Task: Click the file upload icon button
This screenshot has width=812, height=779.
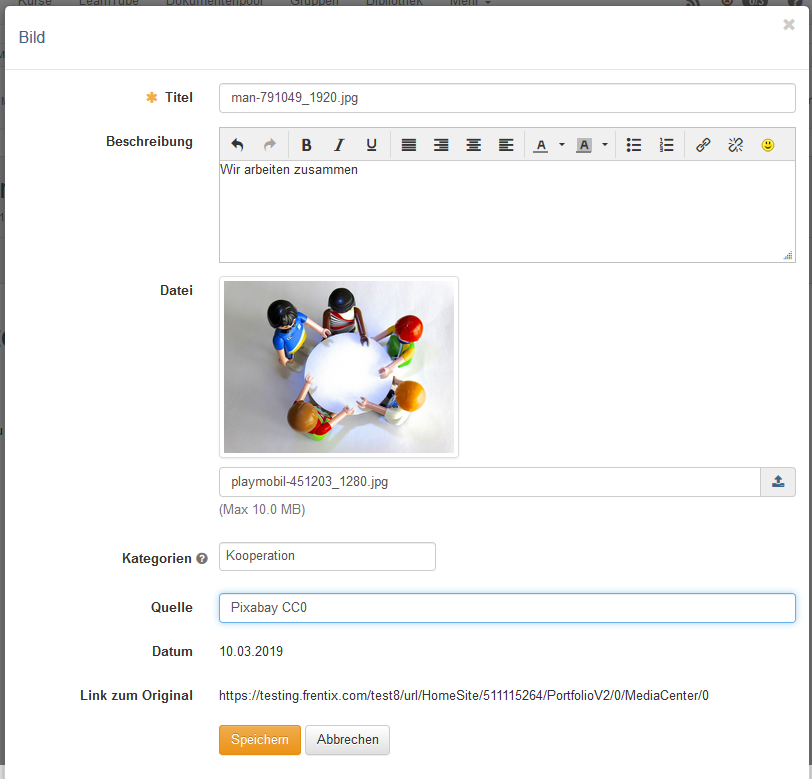Action: coord(778,482)
